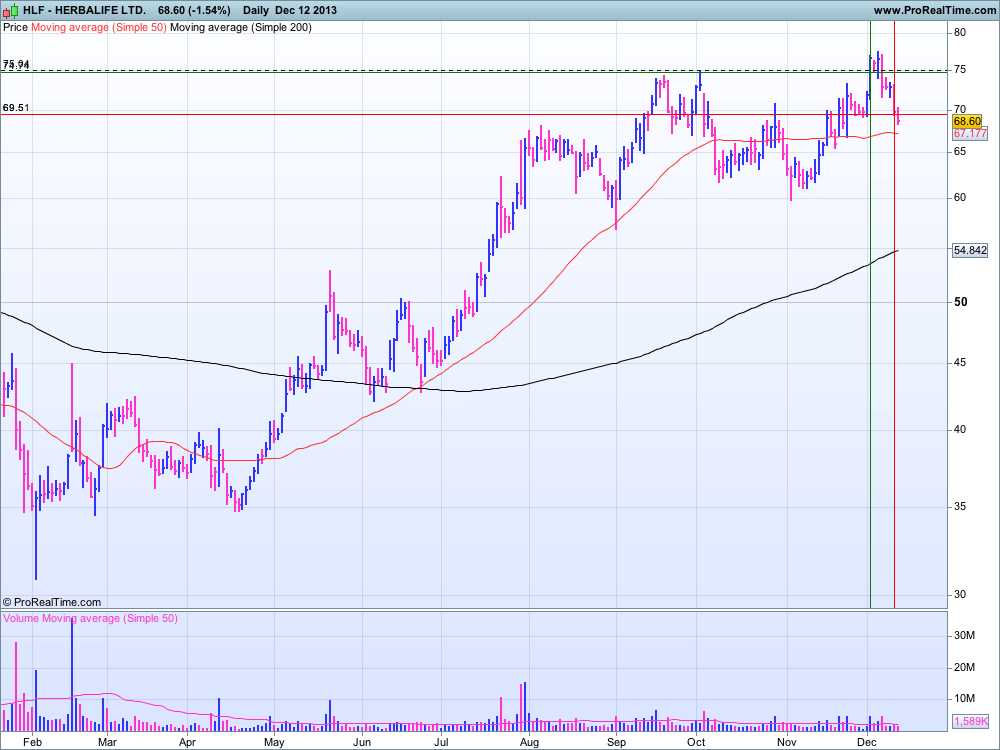Click the yellow 68.60 current price tag

[967, 121]
